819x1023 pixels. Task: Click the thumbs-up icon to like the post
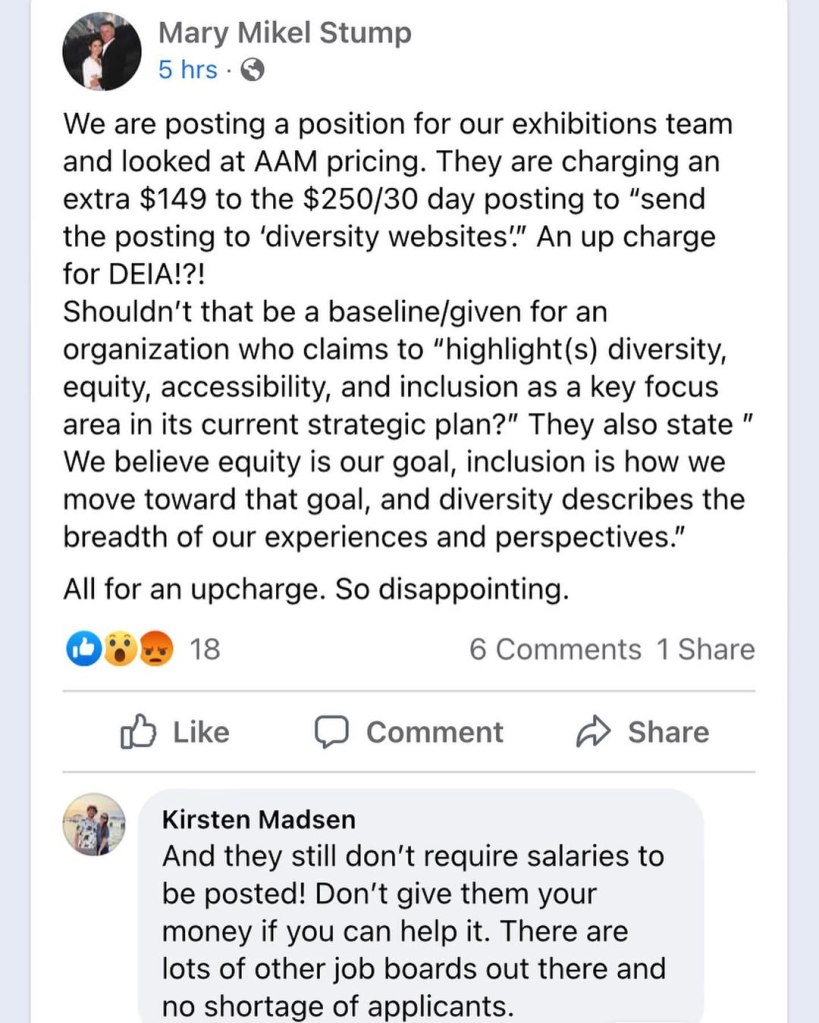pyautogui.click(x=135, y=733)
